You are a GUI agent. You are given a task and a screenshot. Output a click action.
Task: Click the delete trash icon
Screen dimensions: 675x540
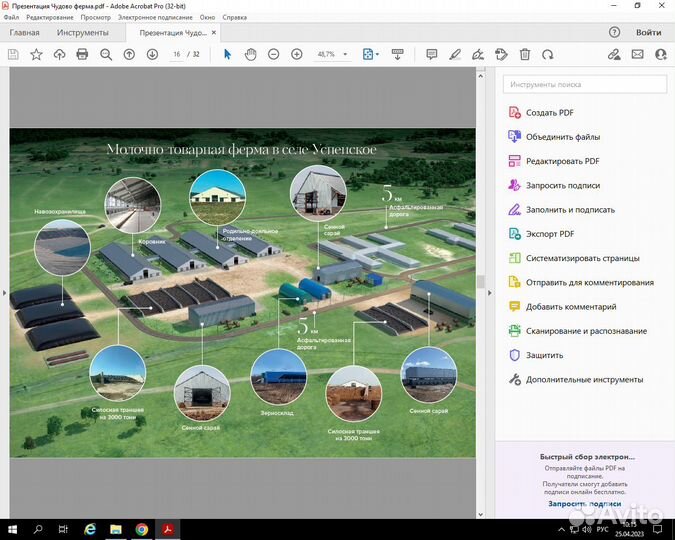click(526, 54)
